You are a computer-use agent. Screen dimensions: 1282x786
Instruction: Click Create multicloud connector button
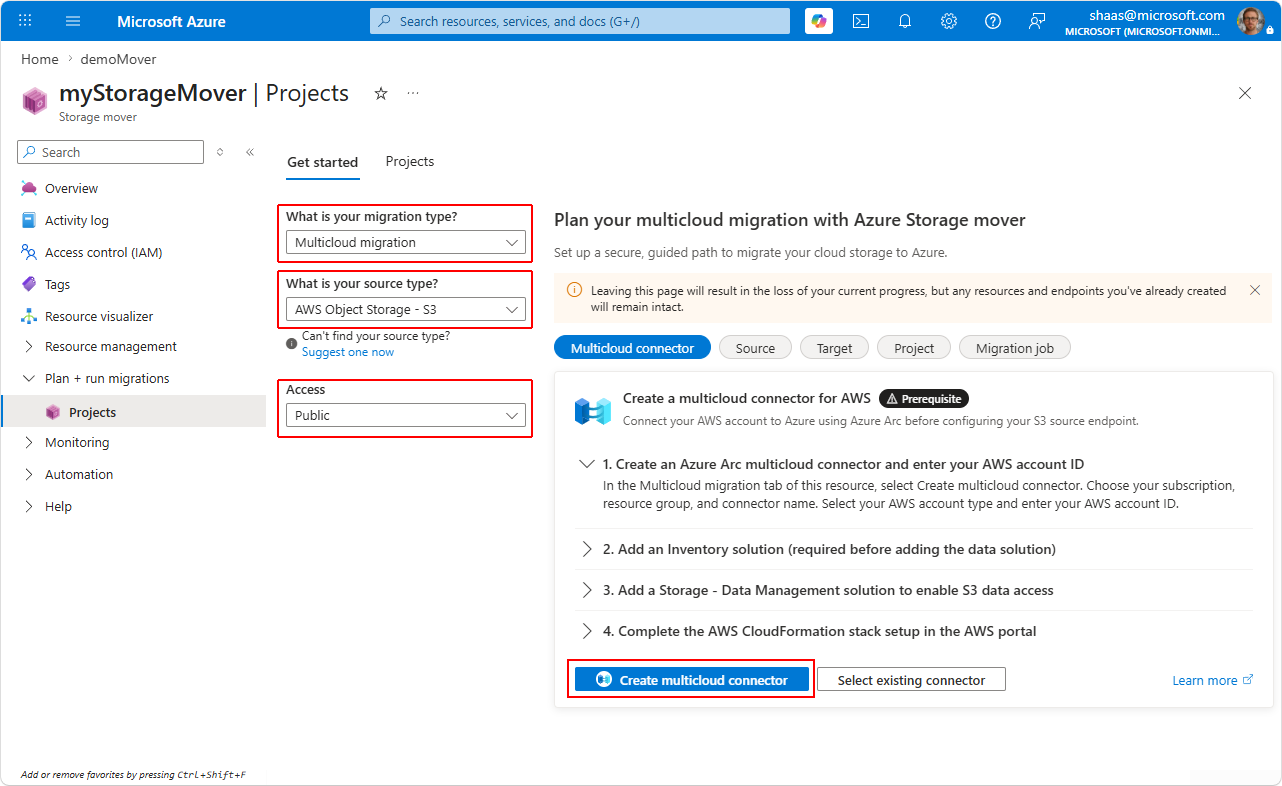point(692,680)
